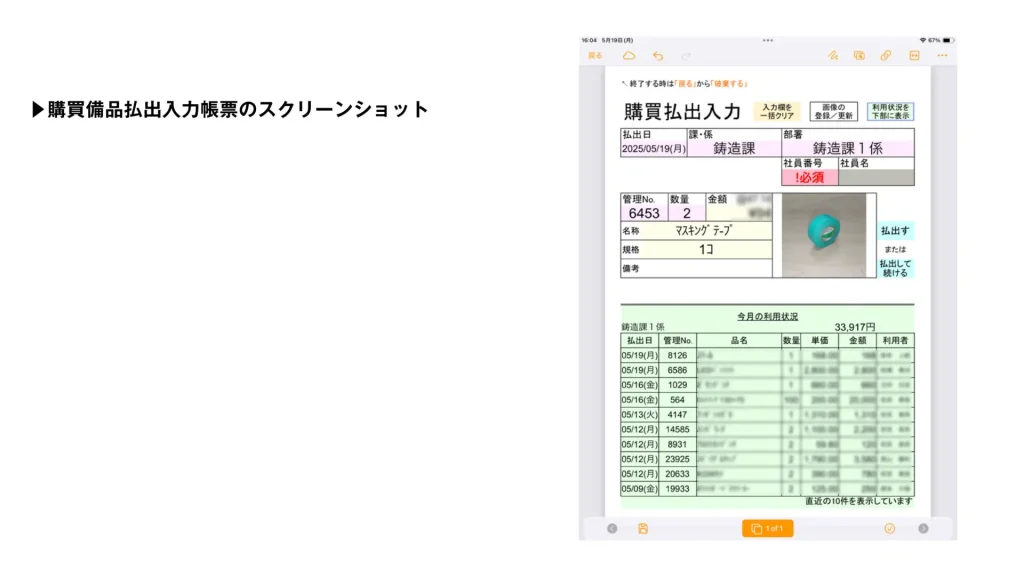This screenshot has width=1024, height=576.
Task: Select the handwriting pen tool icon
Action: (x=832, y=56)
